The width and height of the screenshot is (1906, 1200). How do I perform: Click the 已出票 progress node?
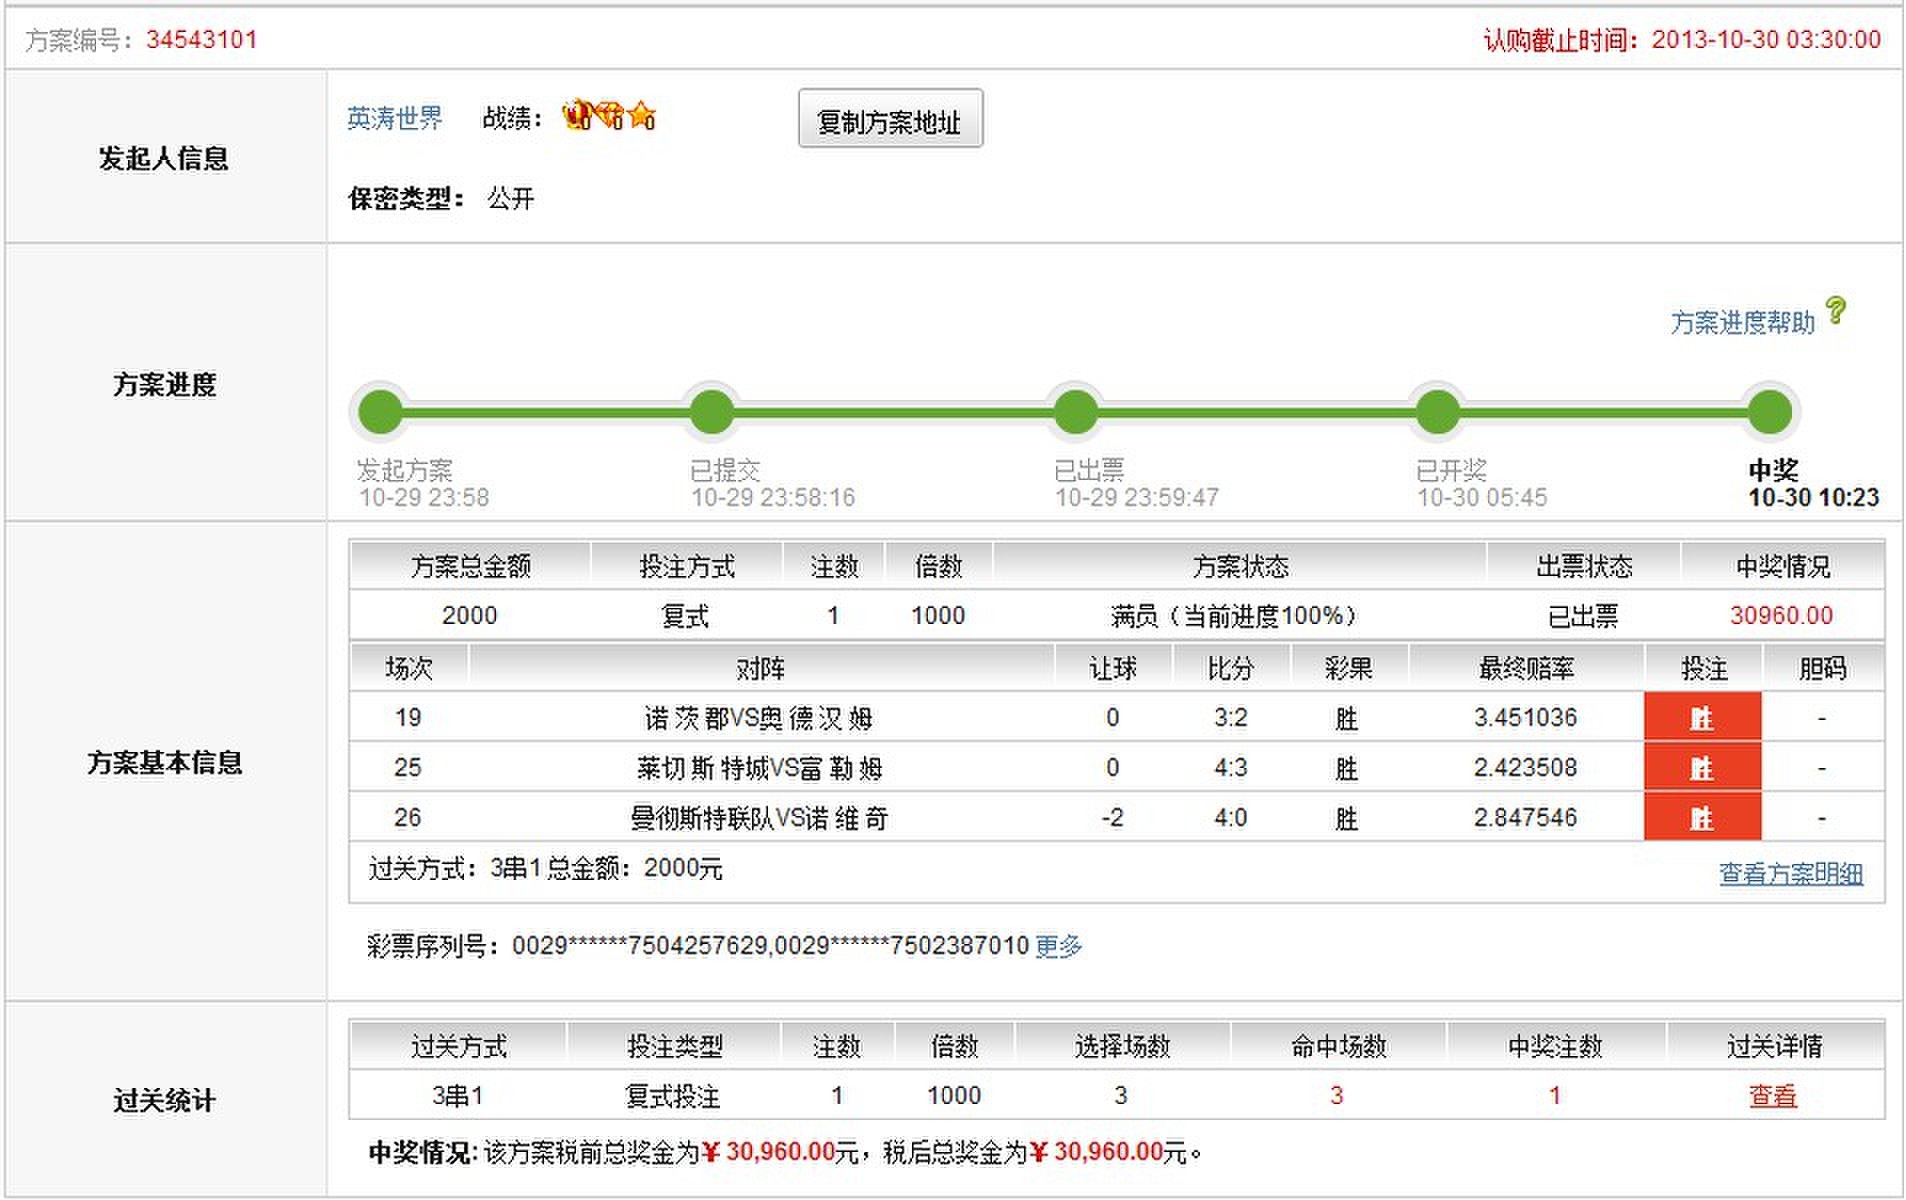pyautogui.click(x=1076, y=412)
